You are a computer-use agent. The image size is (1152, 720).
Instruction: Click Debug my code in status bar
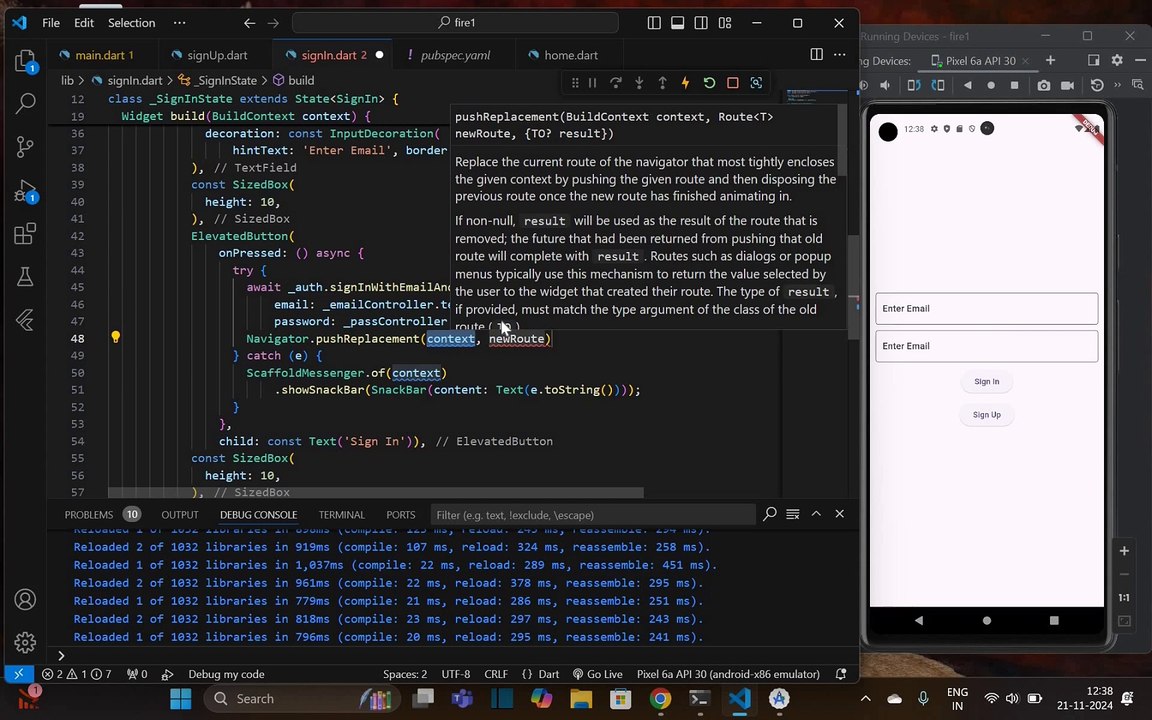[226, 674]
